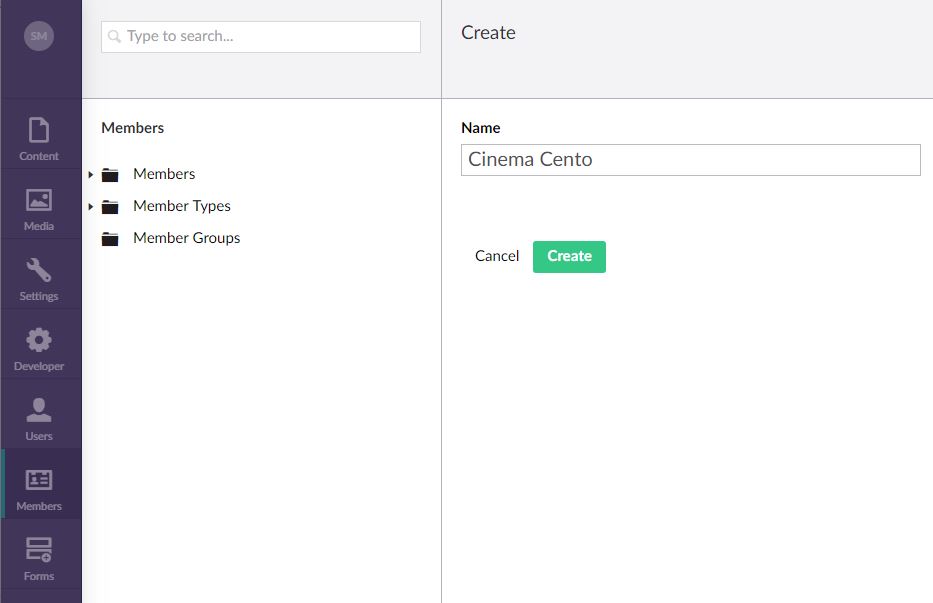Cancel the create dialog

click(x=497, y=256)
